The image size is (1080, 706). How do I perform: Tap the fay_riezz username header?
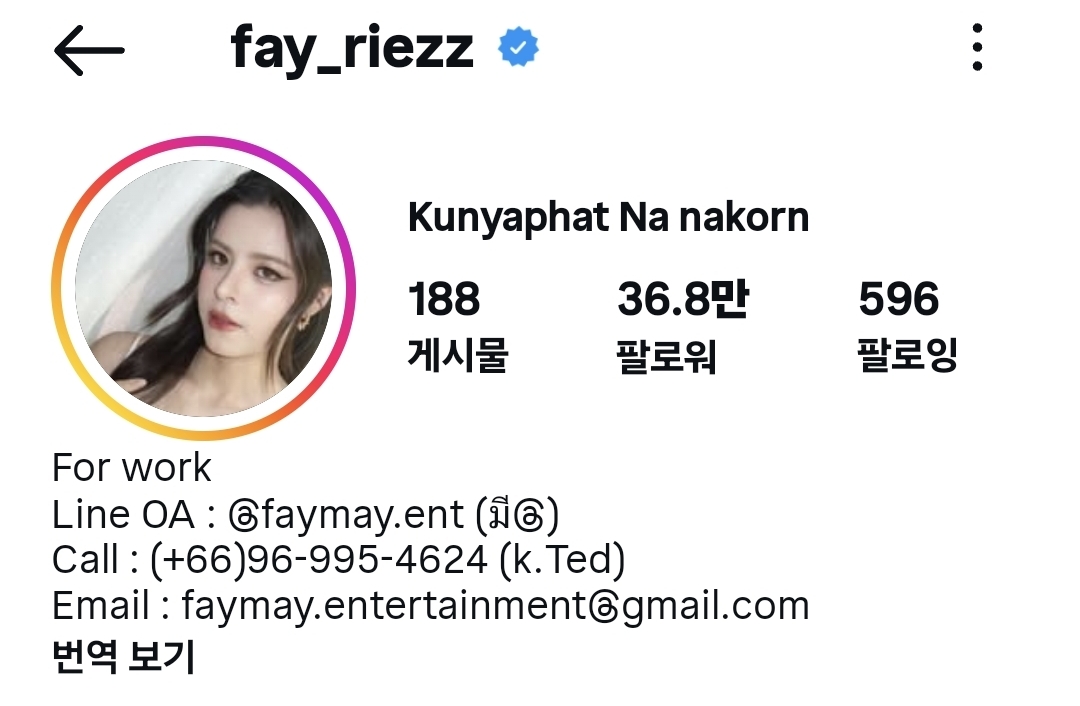(x=352, y=48)
